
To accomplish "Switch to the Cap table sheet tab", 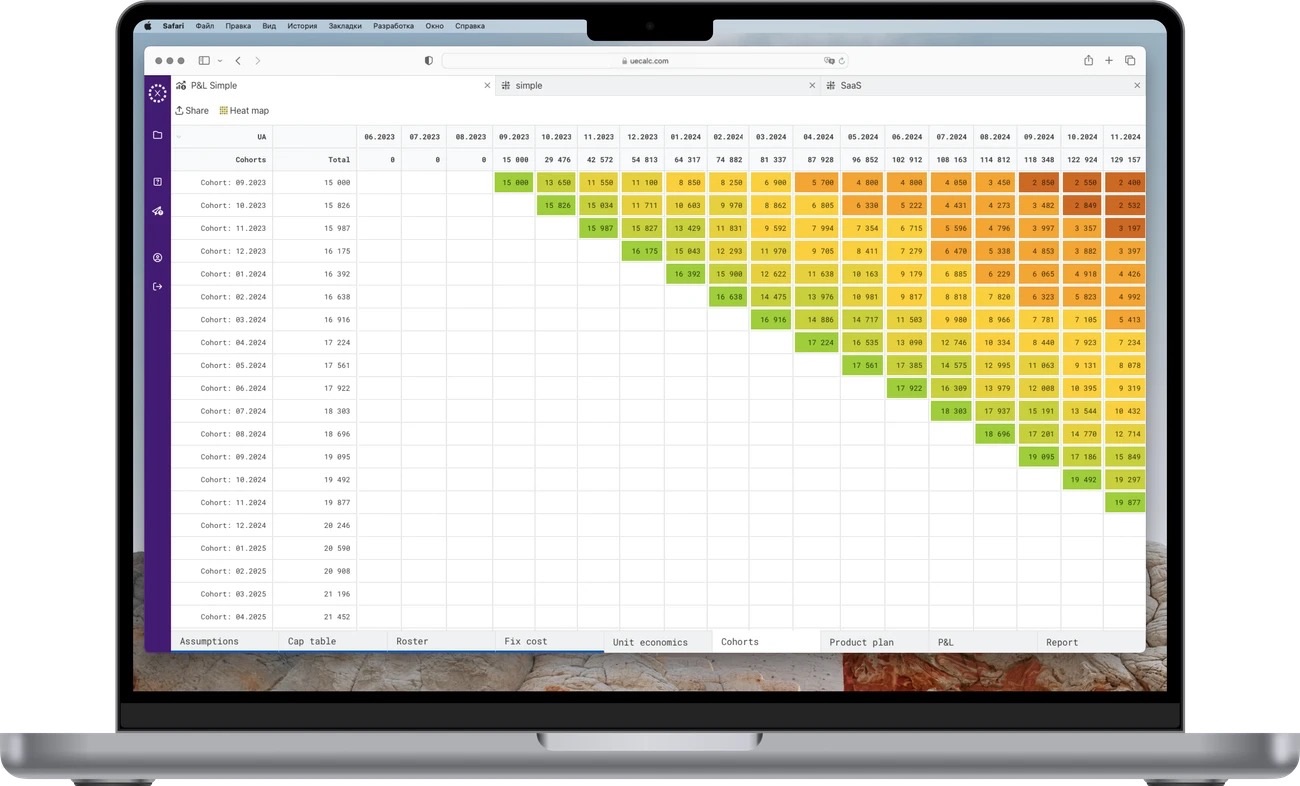I will point(312,642).
